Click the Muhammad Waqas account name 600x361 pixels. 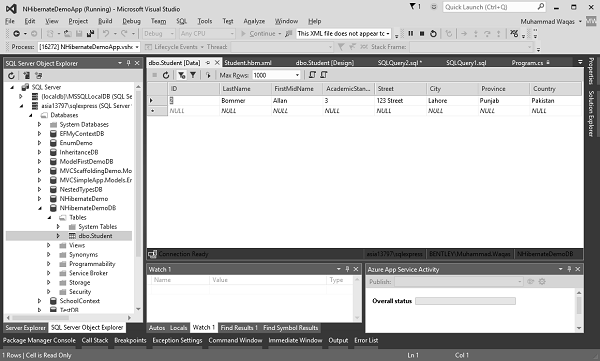tap(547, 21)
